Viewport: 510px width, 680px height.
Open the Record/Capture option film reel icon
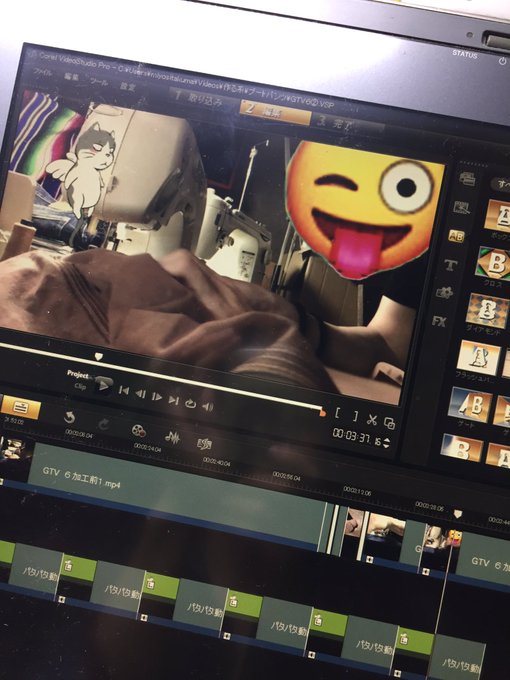click(138, 431)
